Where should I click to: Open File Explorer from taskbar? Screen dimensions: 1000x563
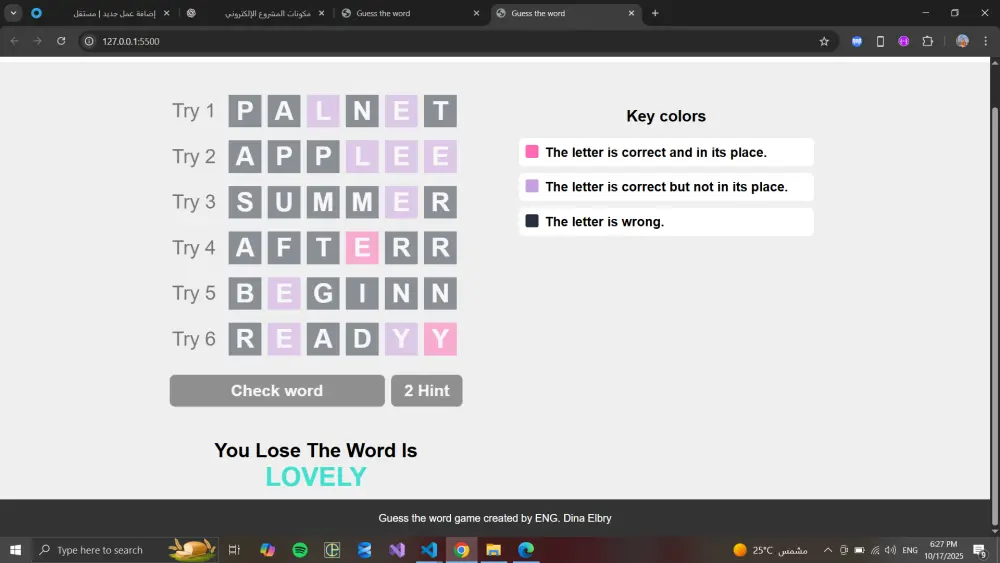pos(494,550)
